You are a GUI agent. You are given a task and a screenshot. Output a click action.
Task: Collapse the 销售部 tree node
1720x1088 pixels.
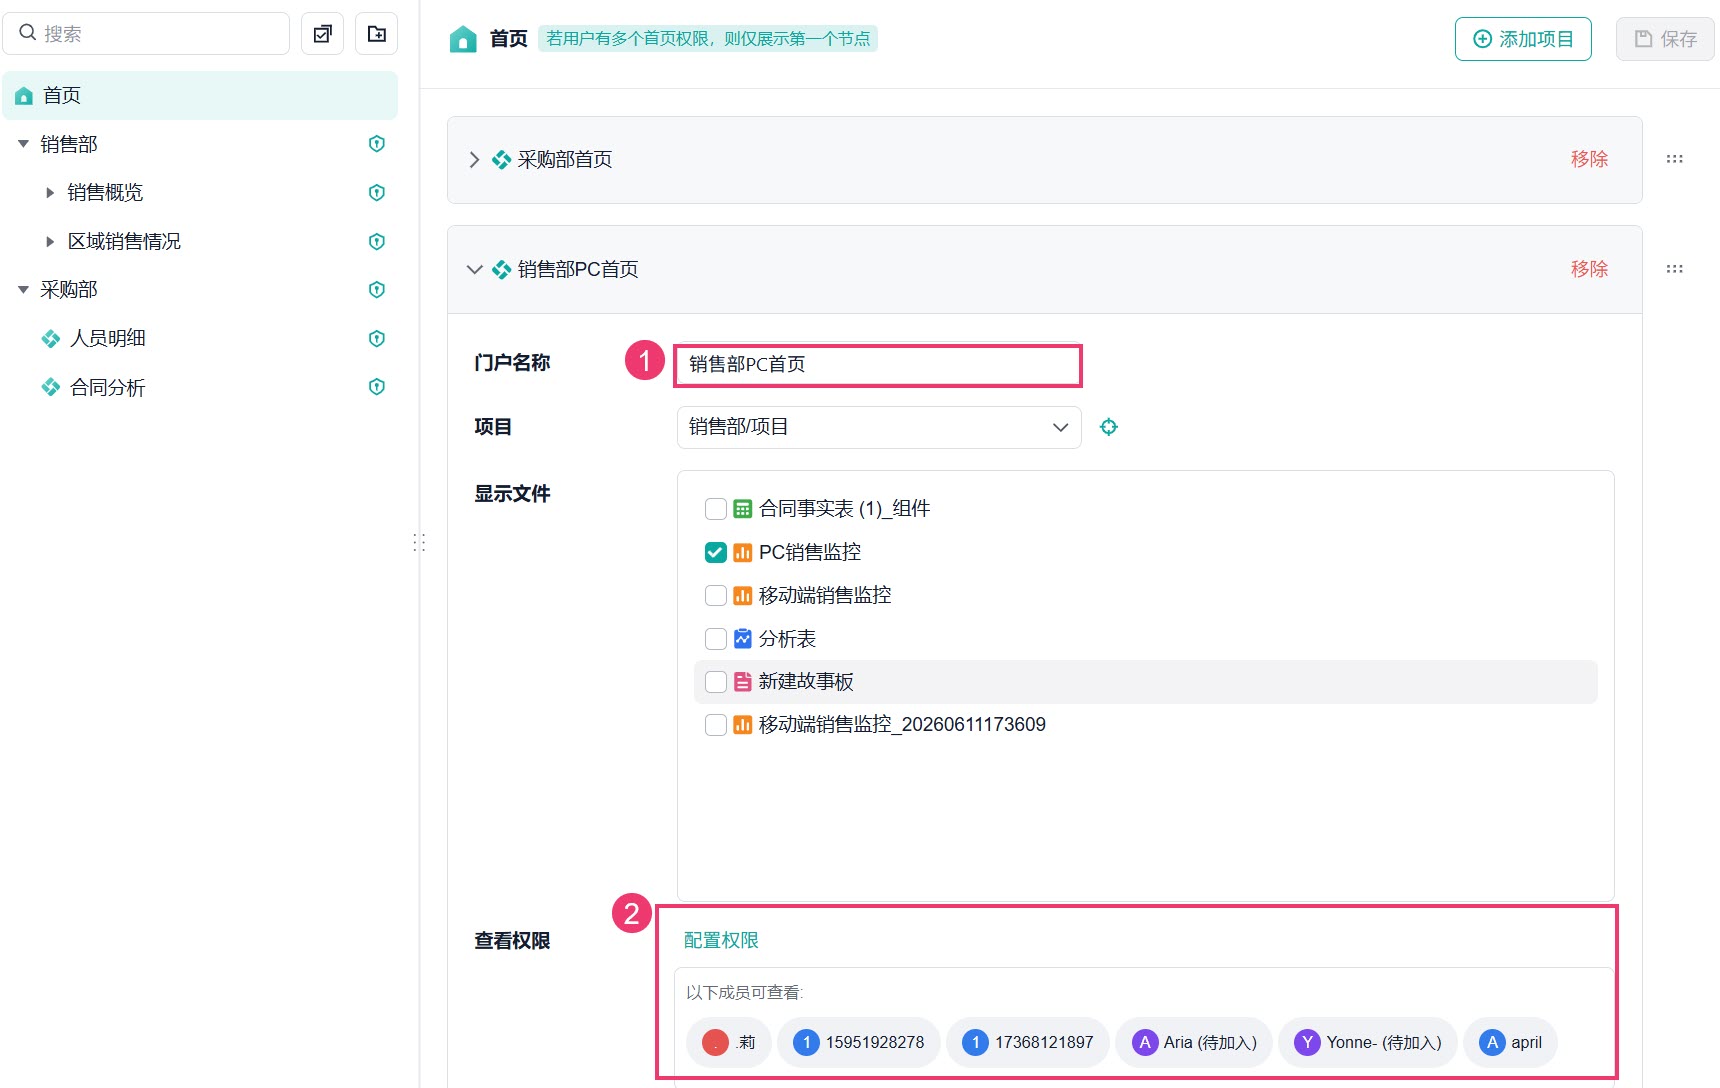point(23,144)
